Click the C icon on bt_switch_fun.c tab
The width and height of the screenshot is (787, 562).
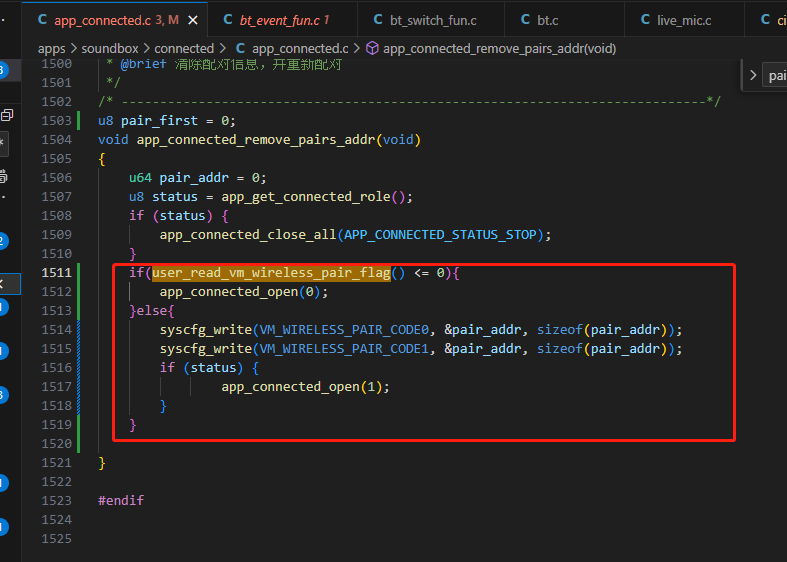coord(378,20)
